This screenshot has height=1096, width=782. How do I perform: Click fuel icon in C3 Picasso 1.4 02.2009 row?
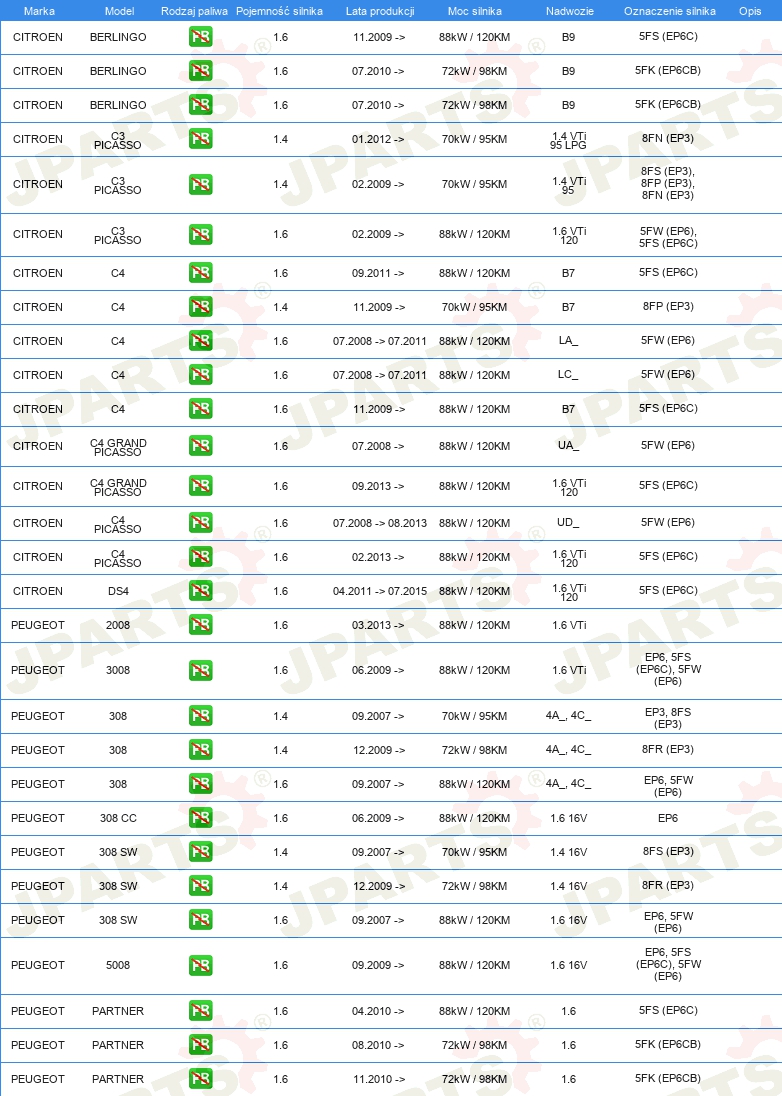(201, 185)
